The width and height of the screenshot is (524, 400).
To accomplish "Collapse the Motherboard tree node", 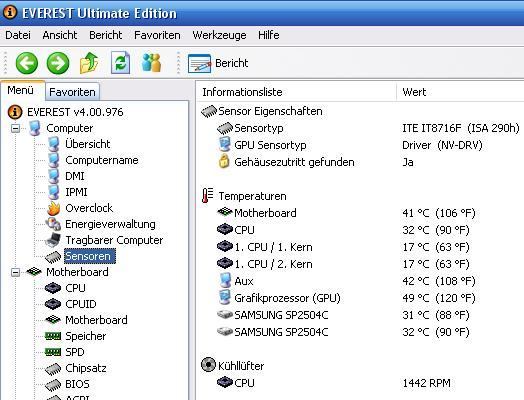I will tap(15, 272).
